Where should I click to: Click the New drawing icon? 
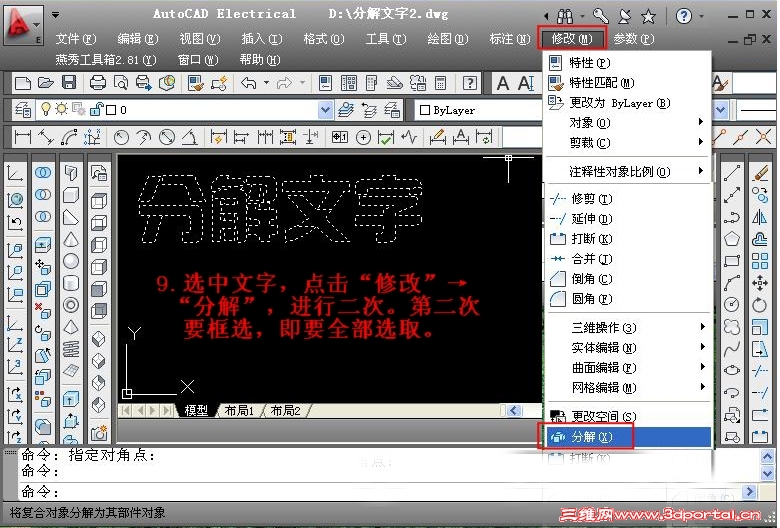(23, 83)
